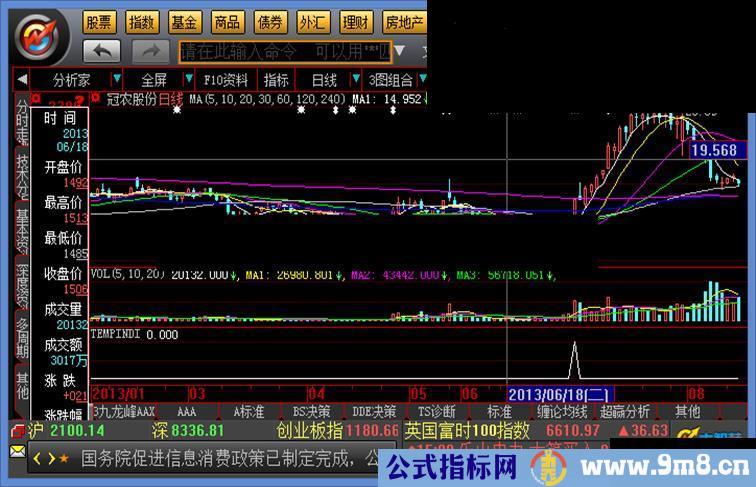This screenshot has height=487, width=756.
Task: Select the 股票 category button
Action: [98, 21]
